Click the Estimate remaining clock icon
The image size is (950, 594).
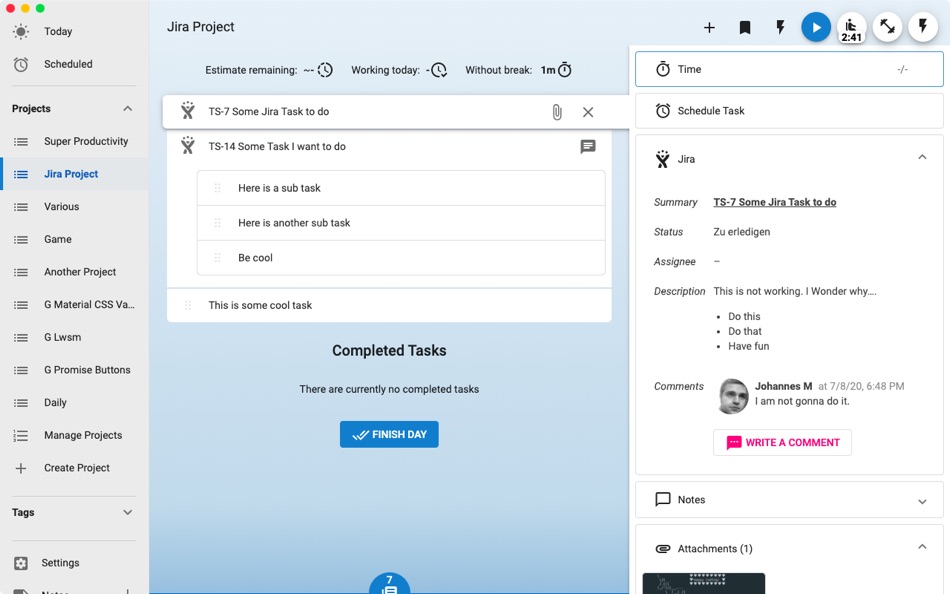(325, 70)
